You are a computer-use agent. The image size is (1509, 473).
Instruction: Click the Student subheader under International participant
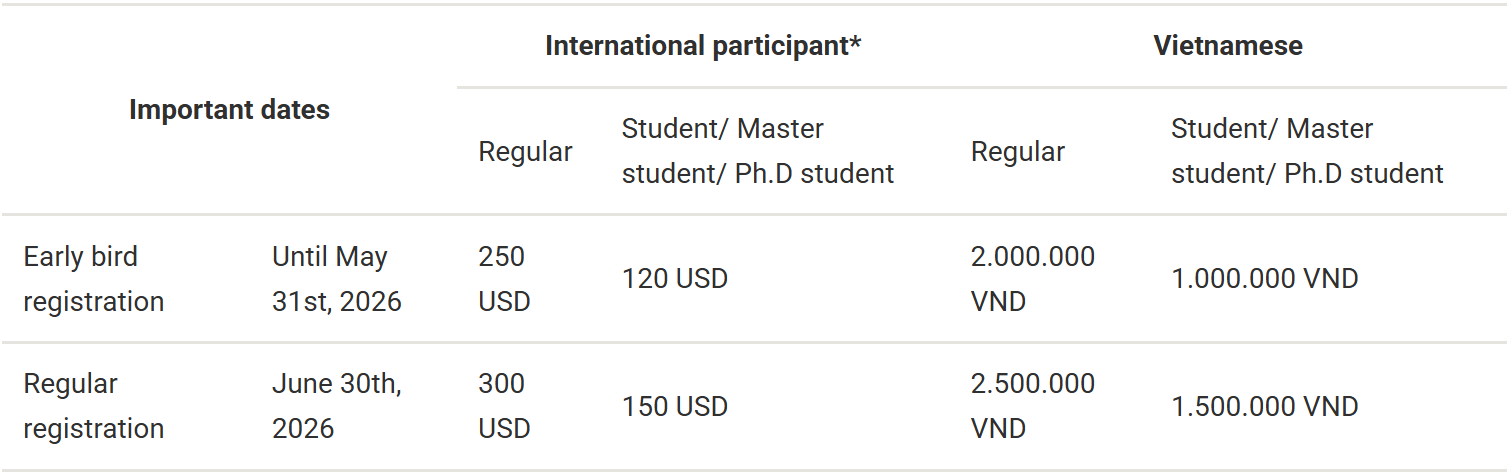coord(757,151)
